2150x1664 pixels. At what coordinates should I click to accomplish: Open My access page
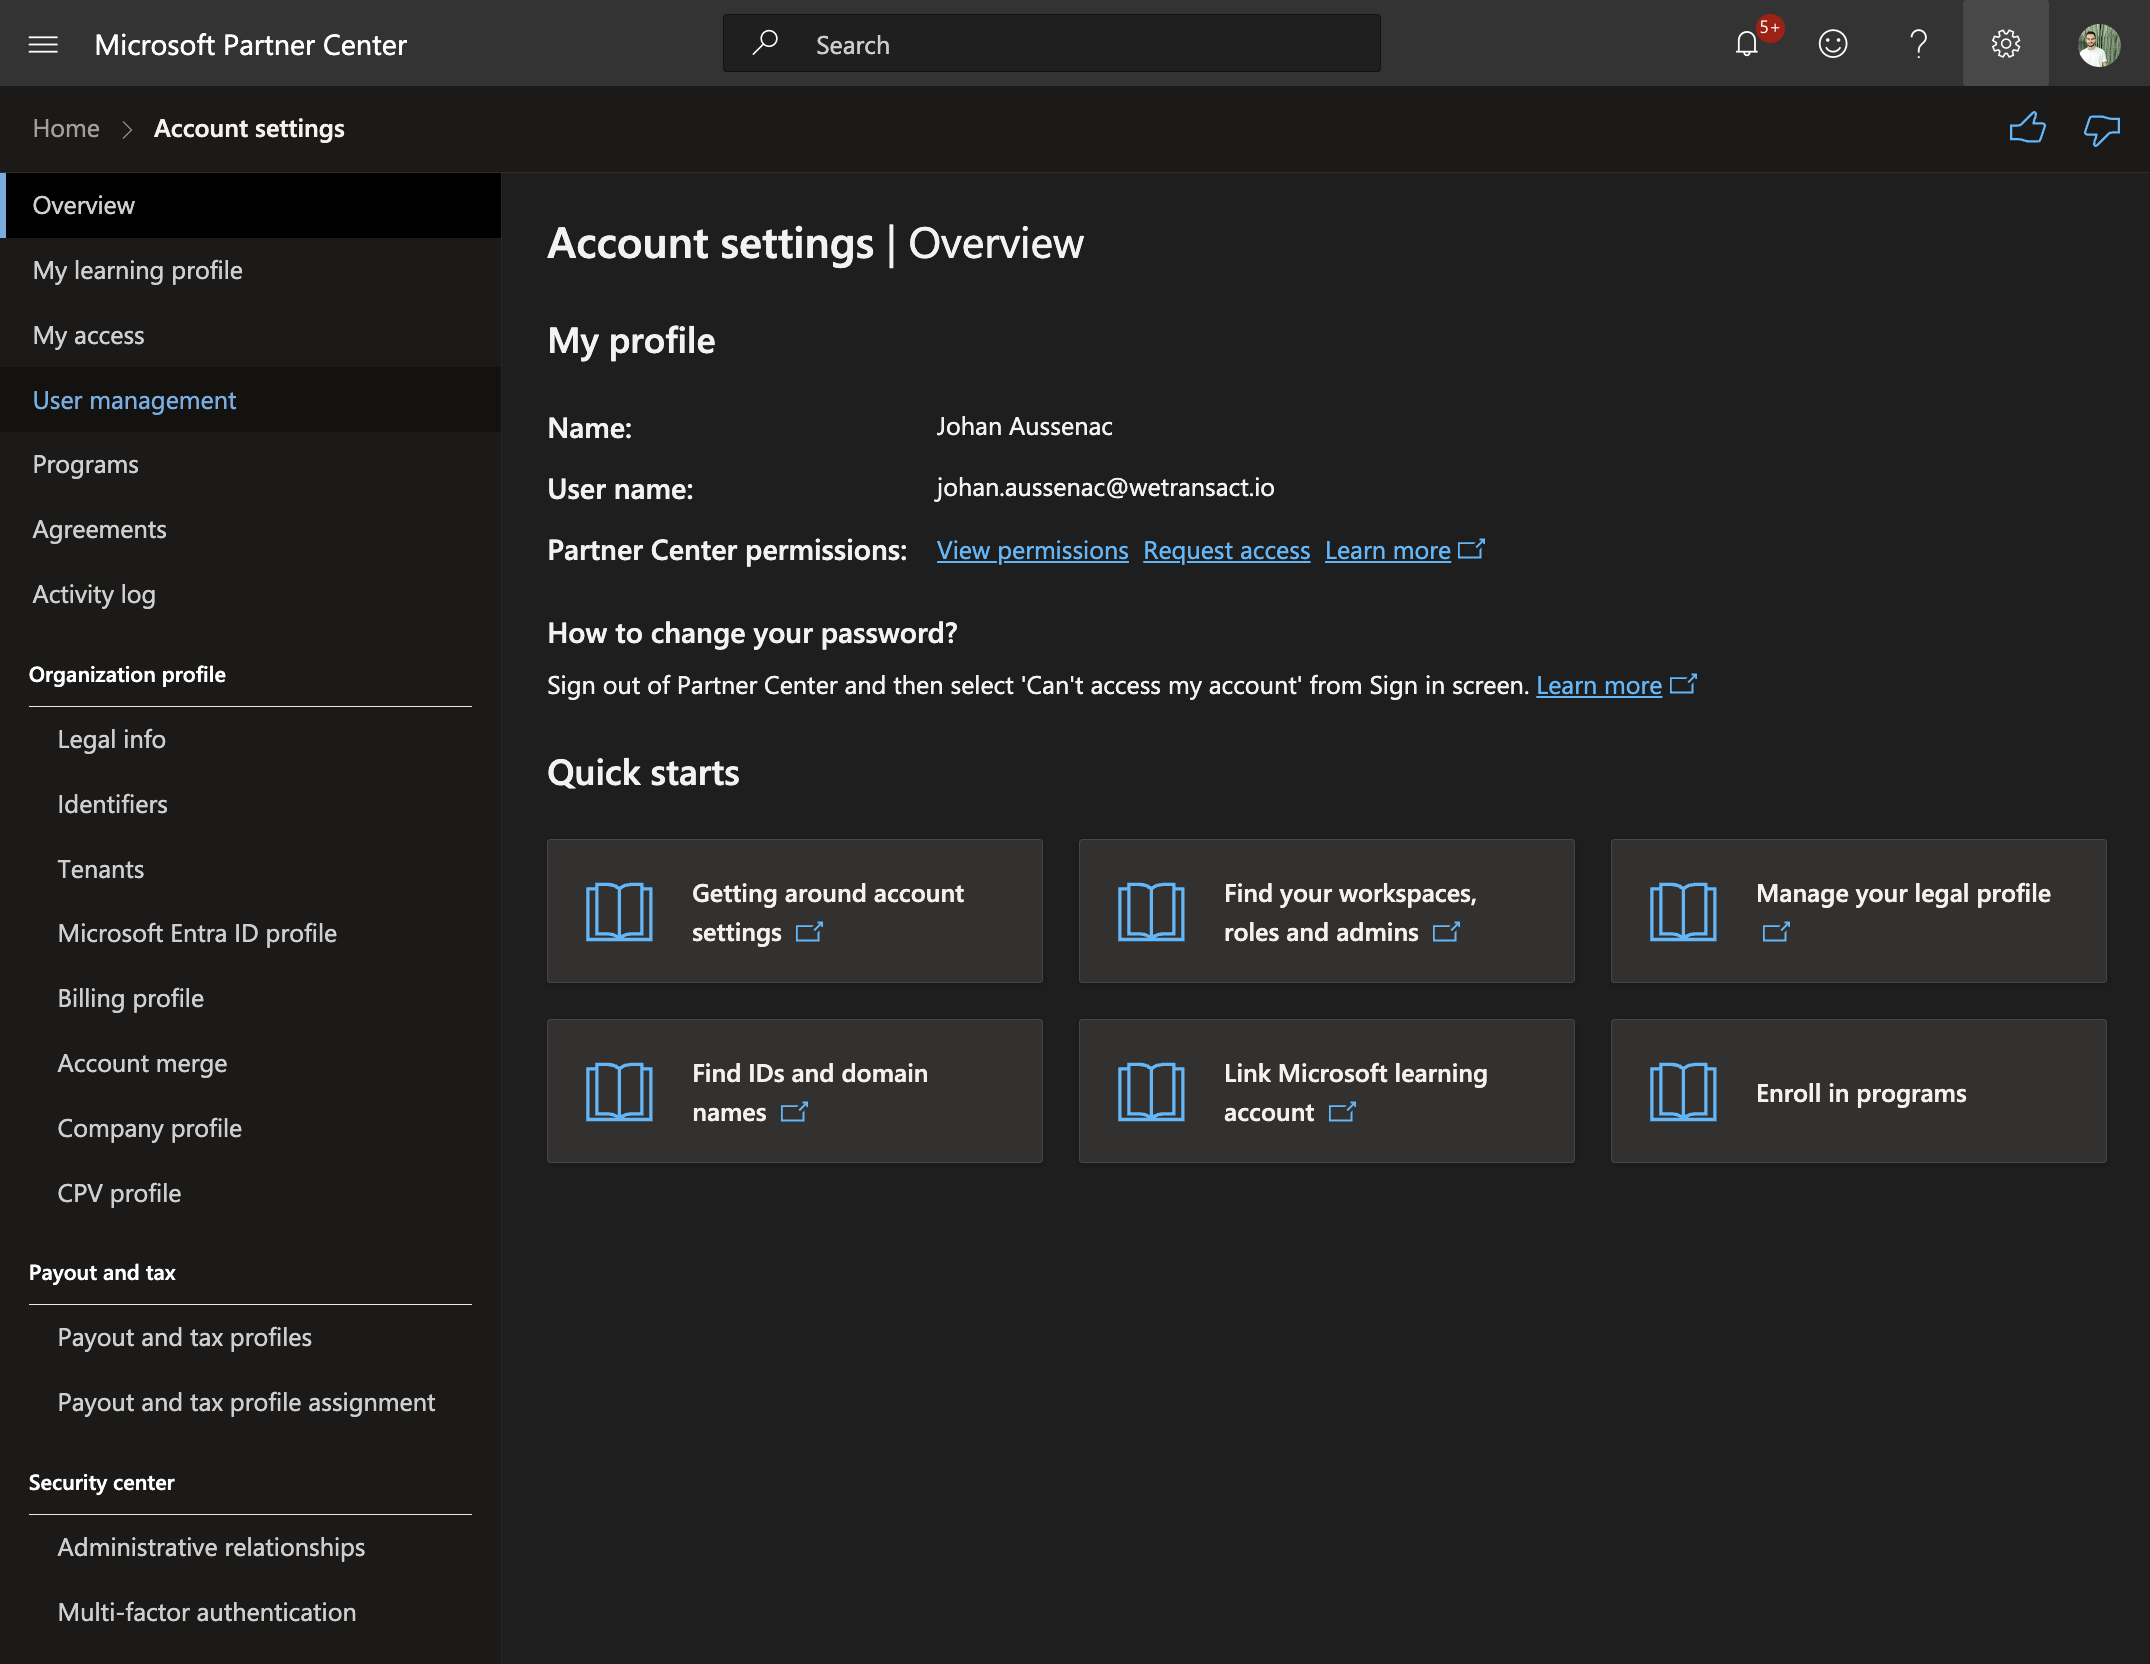[x=250, y=335]
